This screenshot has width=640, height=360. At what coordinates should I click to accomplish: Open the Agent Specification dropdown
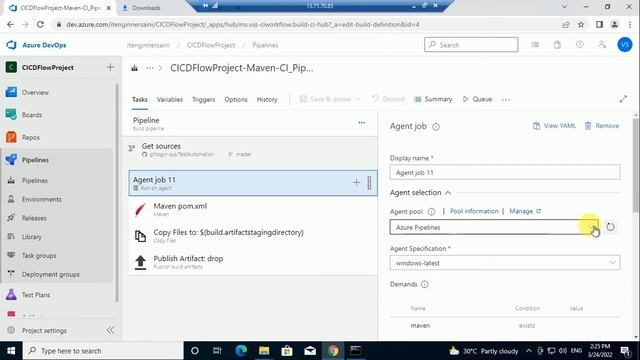(x=505, y=263)
